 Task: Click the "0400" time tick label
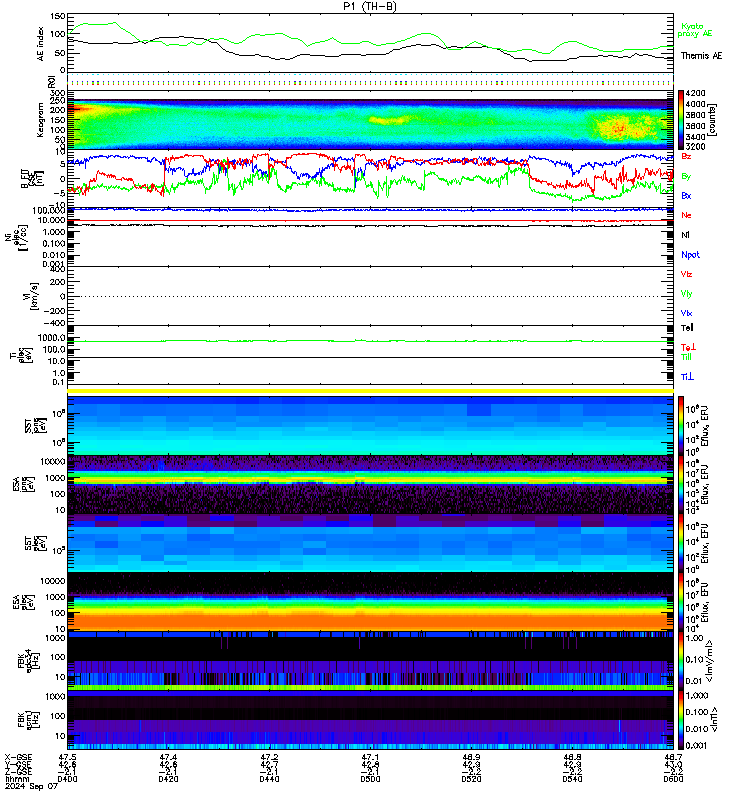pyautogui.click(x=67, y=779)
